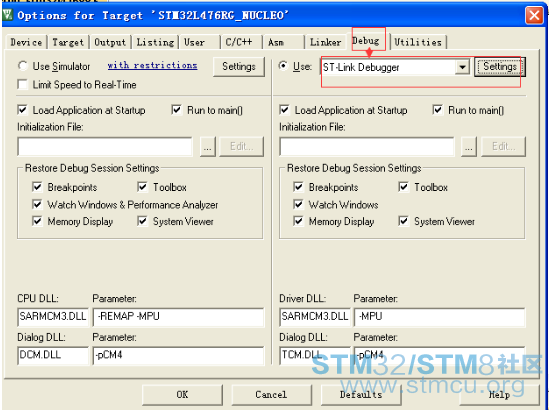The width and height of the screenshot is (549, 410).
Task: Close the Options for Target dialog
Action: pyautogui.click(x=534, y=15)
